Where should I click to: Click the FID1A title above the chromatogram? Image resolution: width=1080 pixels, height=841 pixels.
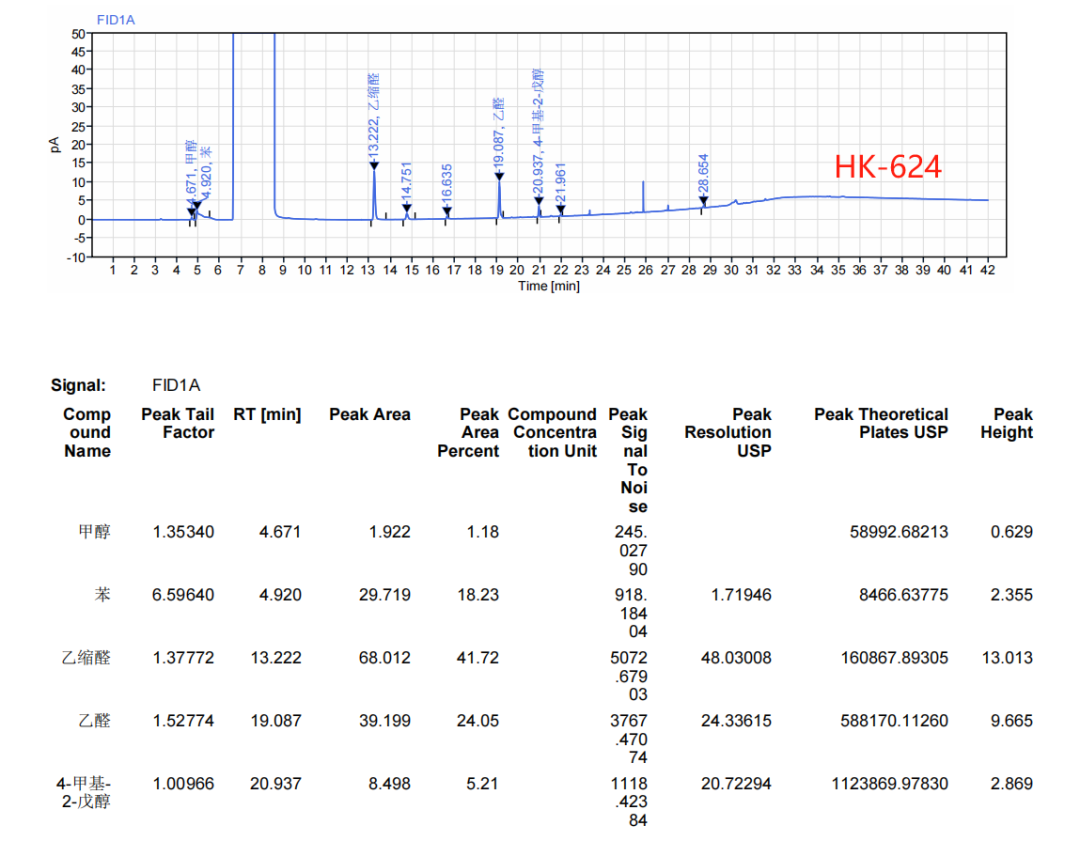point(117,19)
